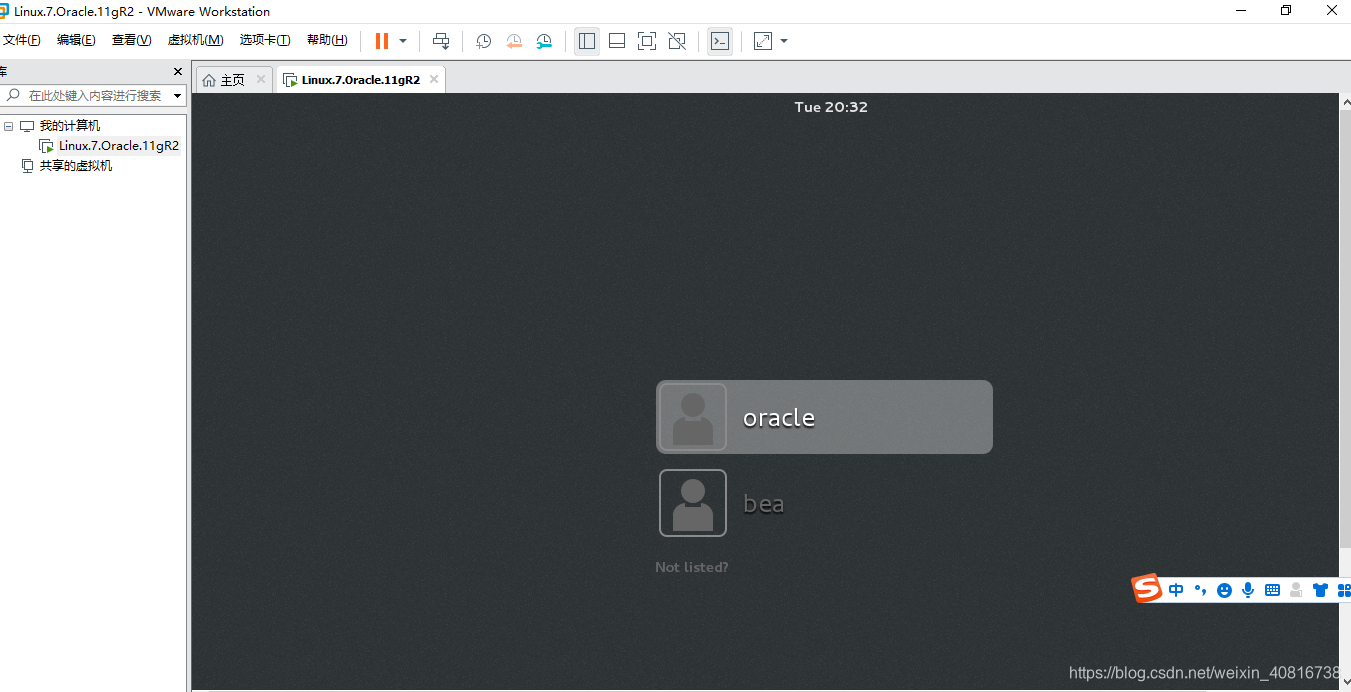Screen dimensions: 1351x692
Task: Choose the bea user account
Action: (824, 503)
